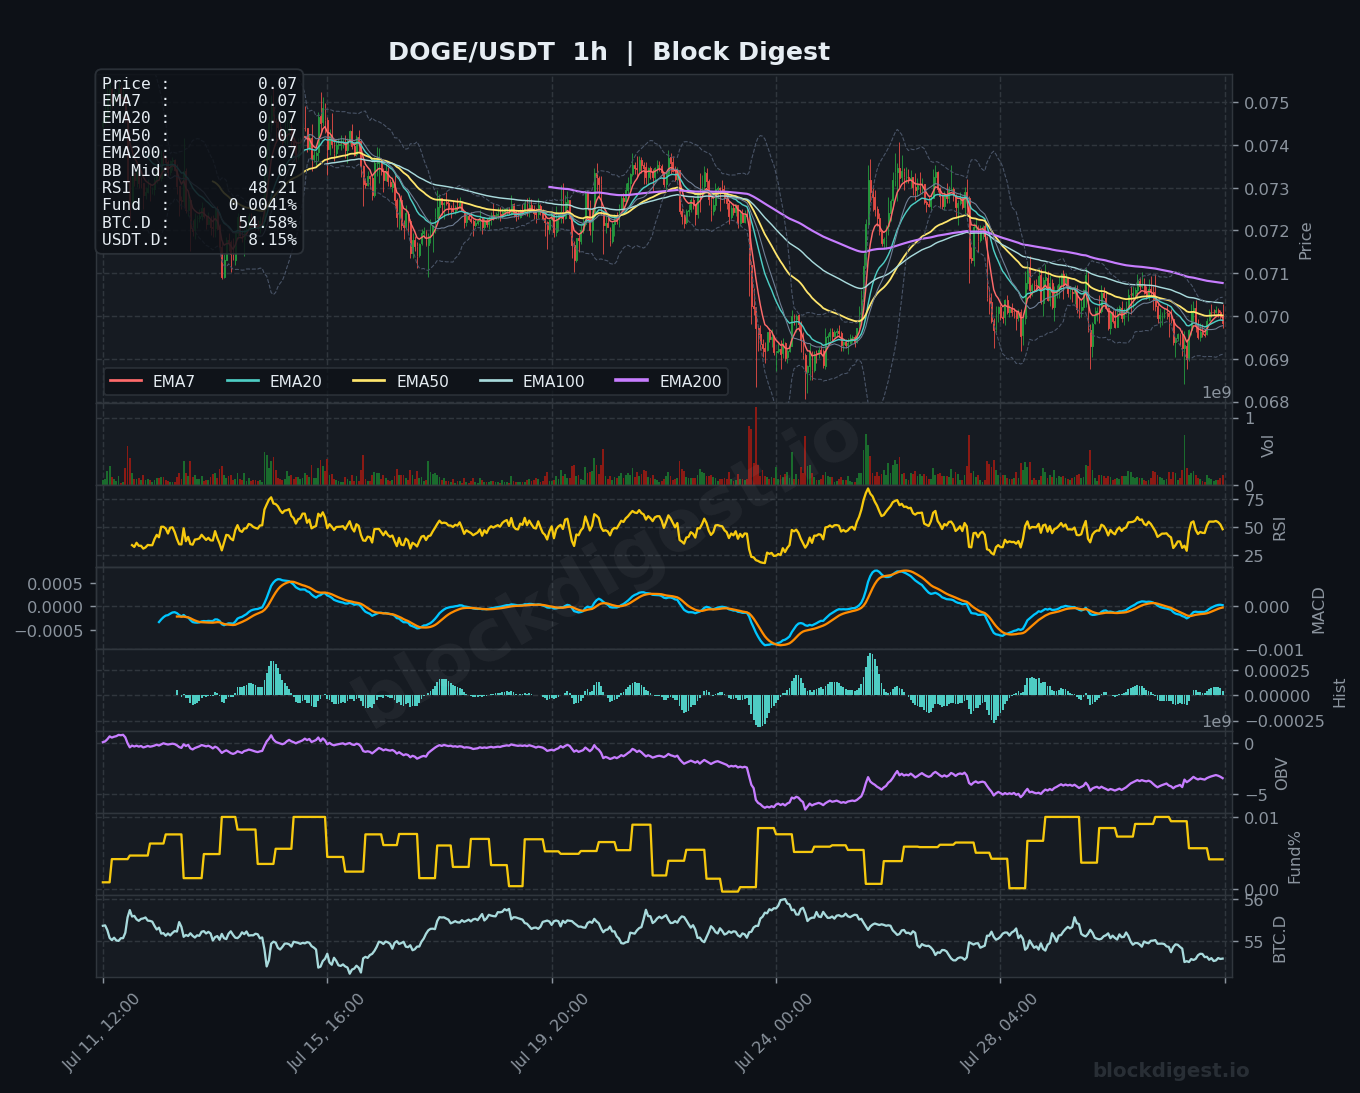The image size is (1360, 1093).
Task: Click the MACD left axis tick -0.0005
Action: pyautogui.click(x=48, y=631)
